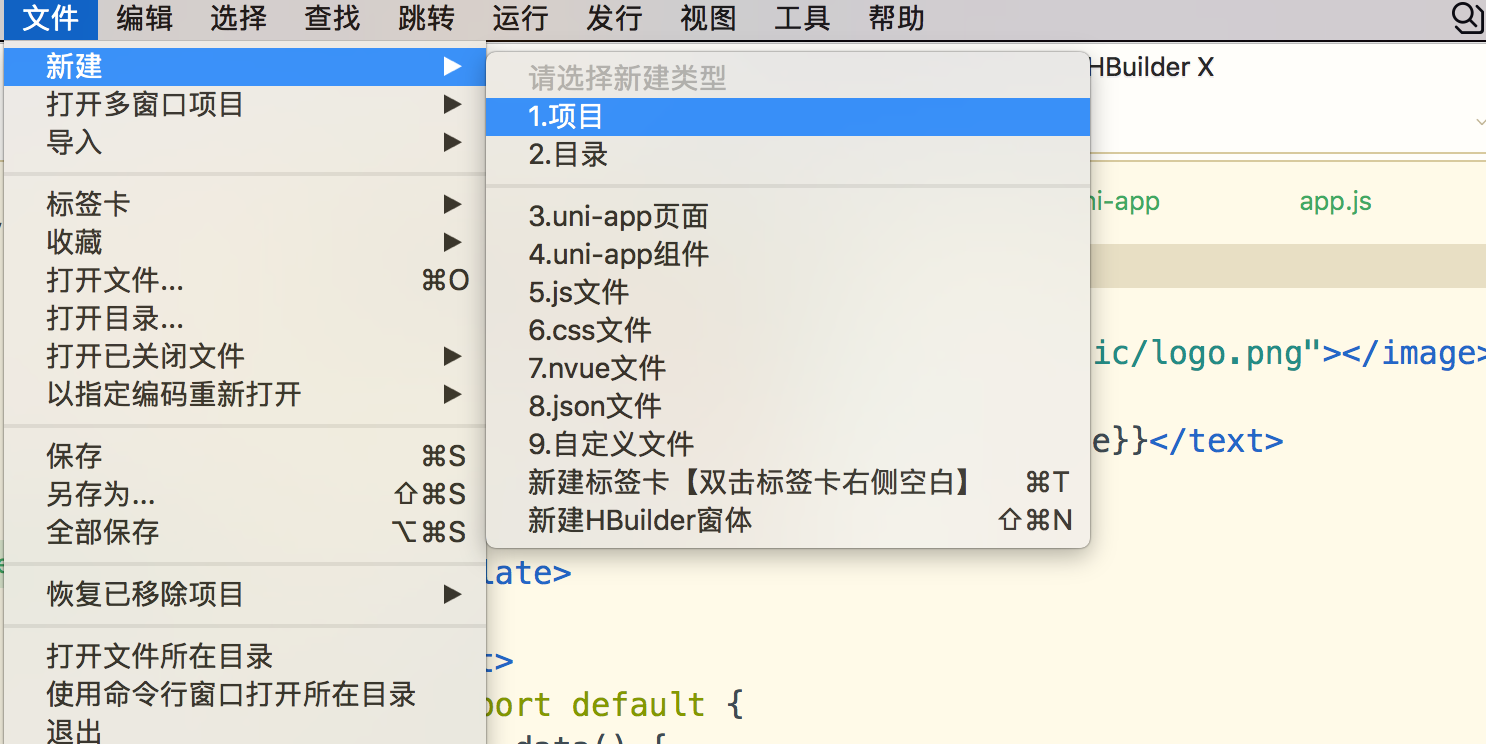Open the 发行 menu
Viewport: 1486px width, 744px height.
tap(614, 18)
